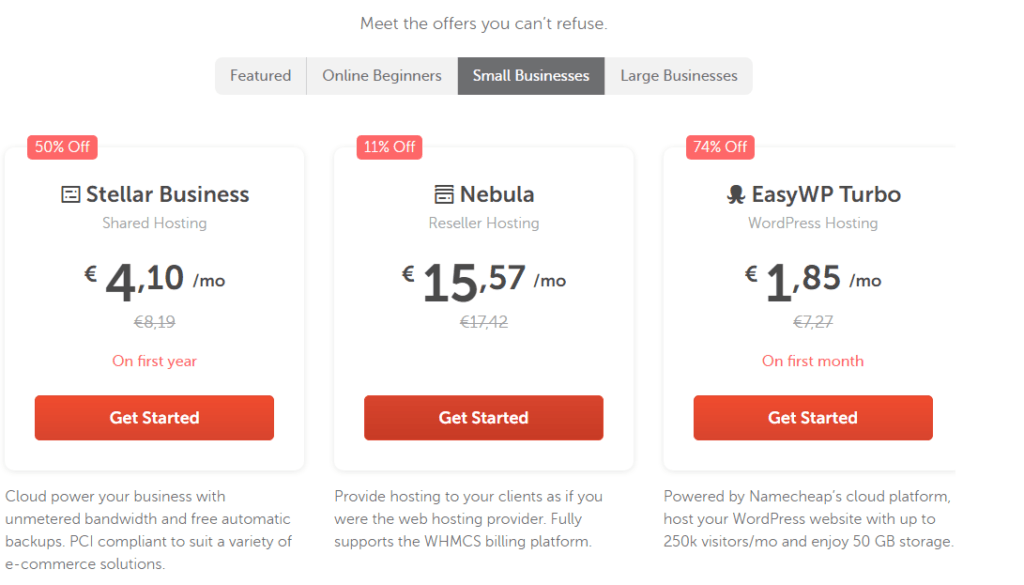Click the €15,57 per month price
This screenshot has width=1024, height=585.
[484, 281]
